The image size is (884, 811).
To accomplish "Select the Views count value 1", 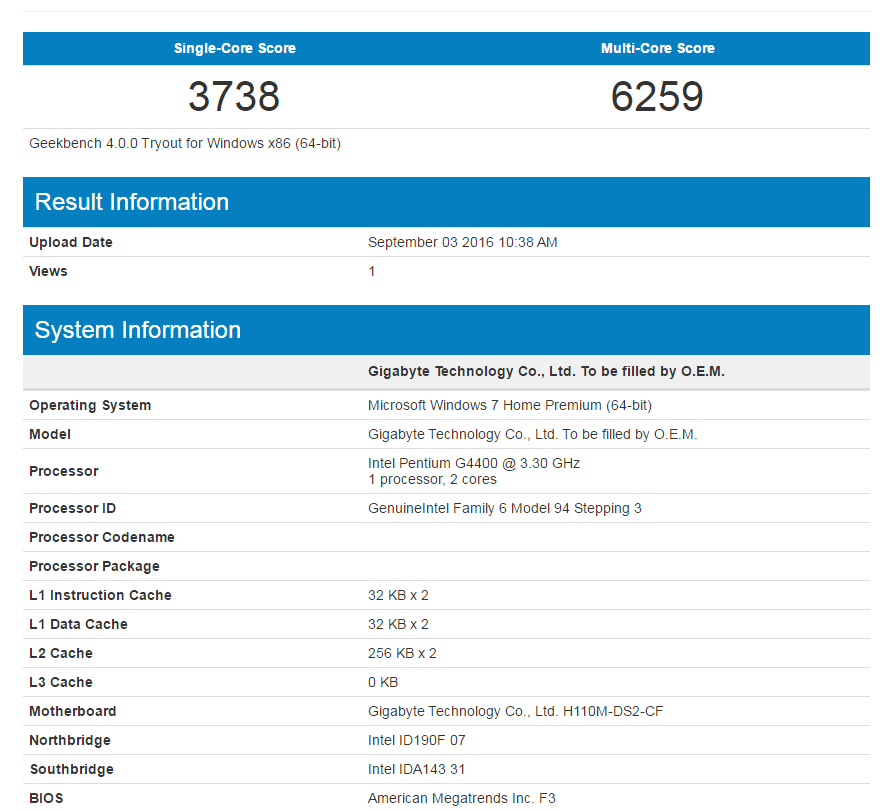I will point(372,272).
